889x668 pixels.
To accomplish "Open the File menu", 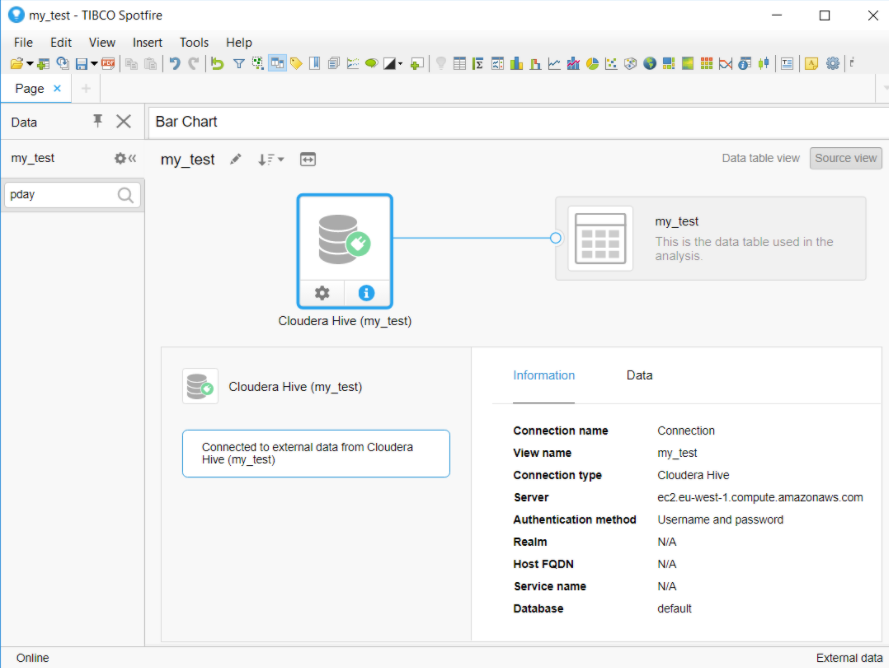I will (23, 43).
